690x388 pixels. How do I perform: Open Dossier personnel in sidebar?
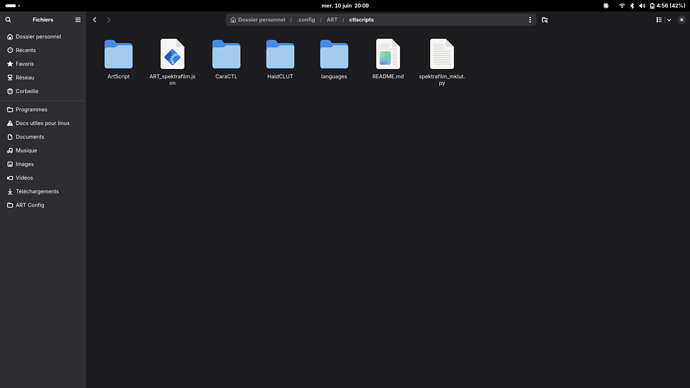(x=43, y=37)
